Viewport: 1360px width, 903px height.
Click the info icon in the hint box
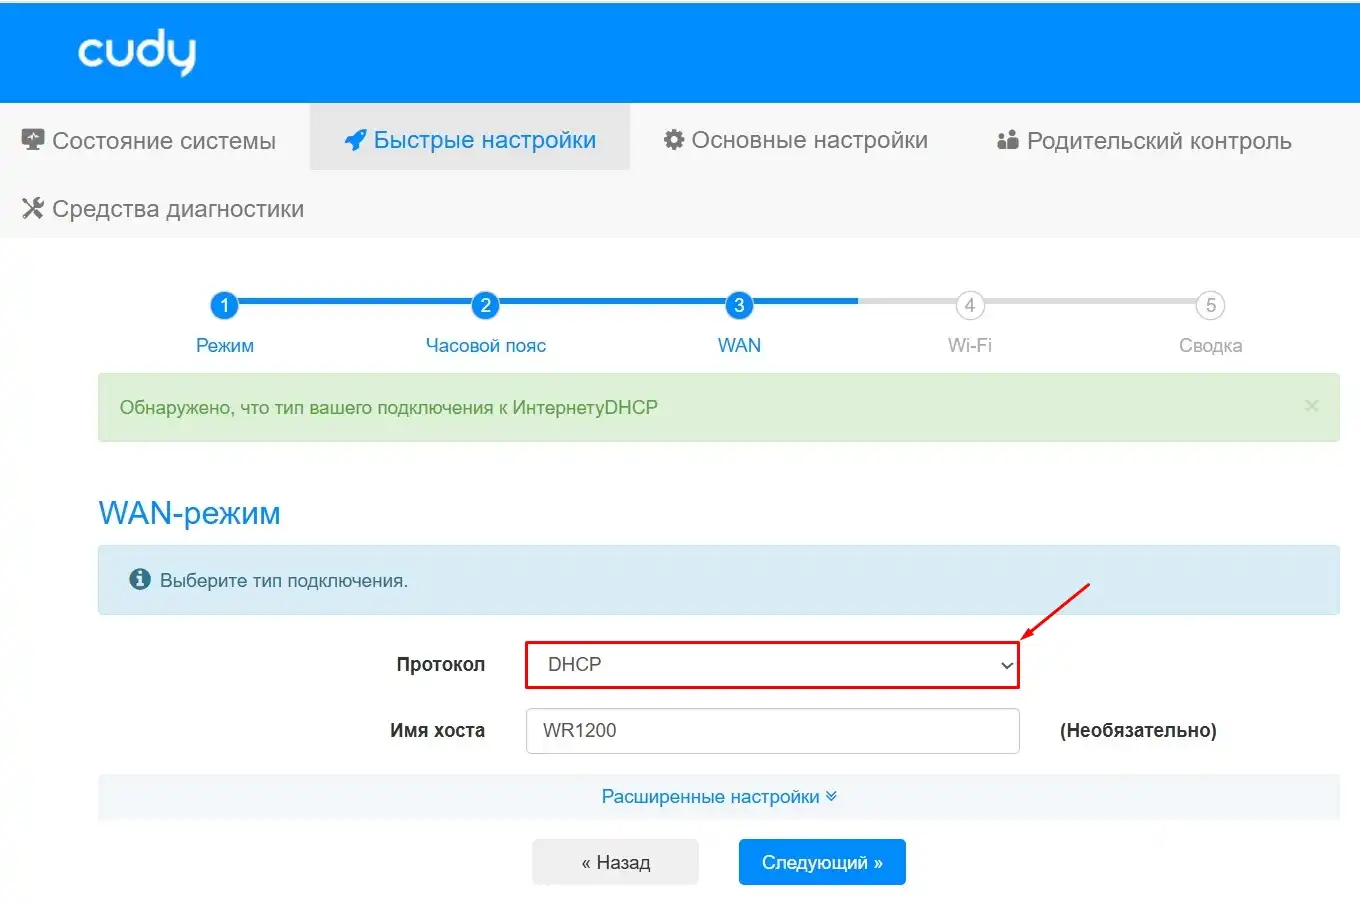click(x=140, y=580)
